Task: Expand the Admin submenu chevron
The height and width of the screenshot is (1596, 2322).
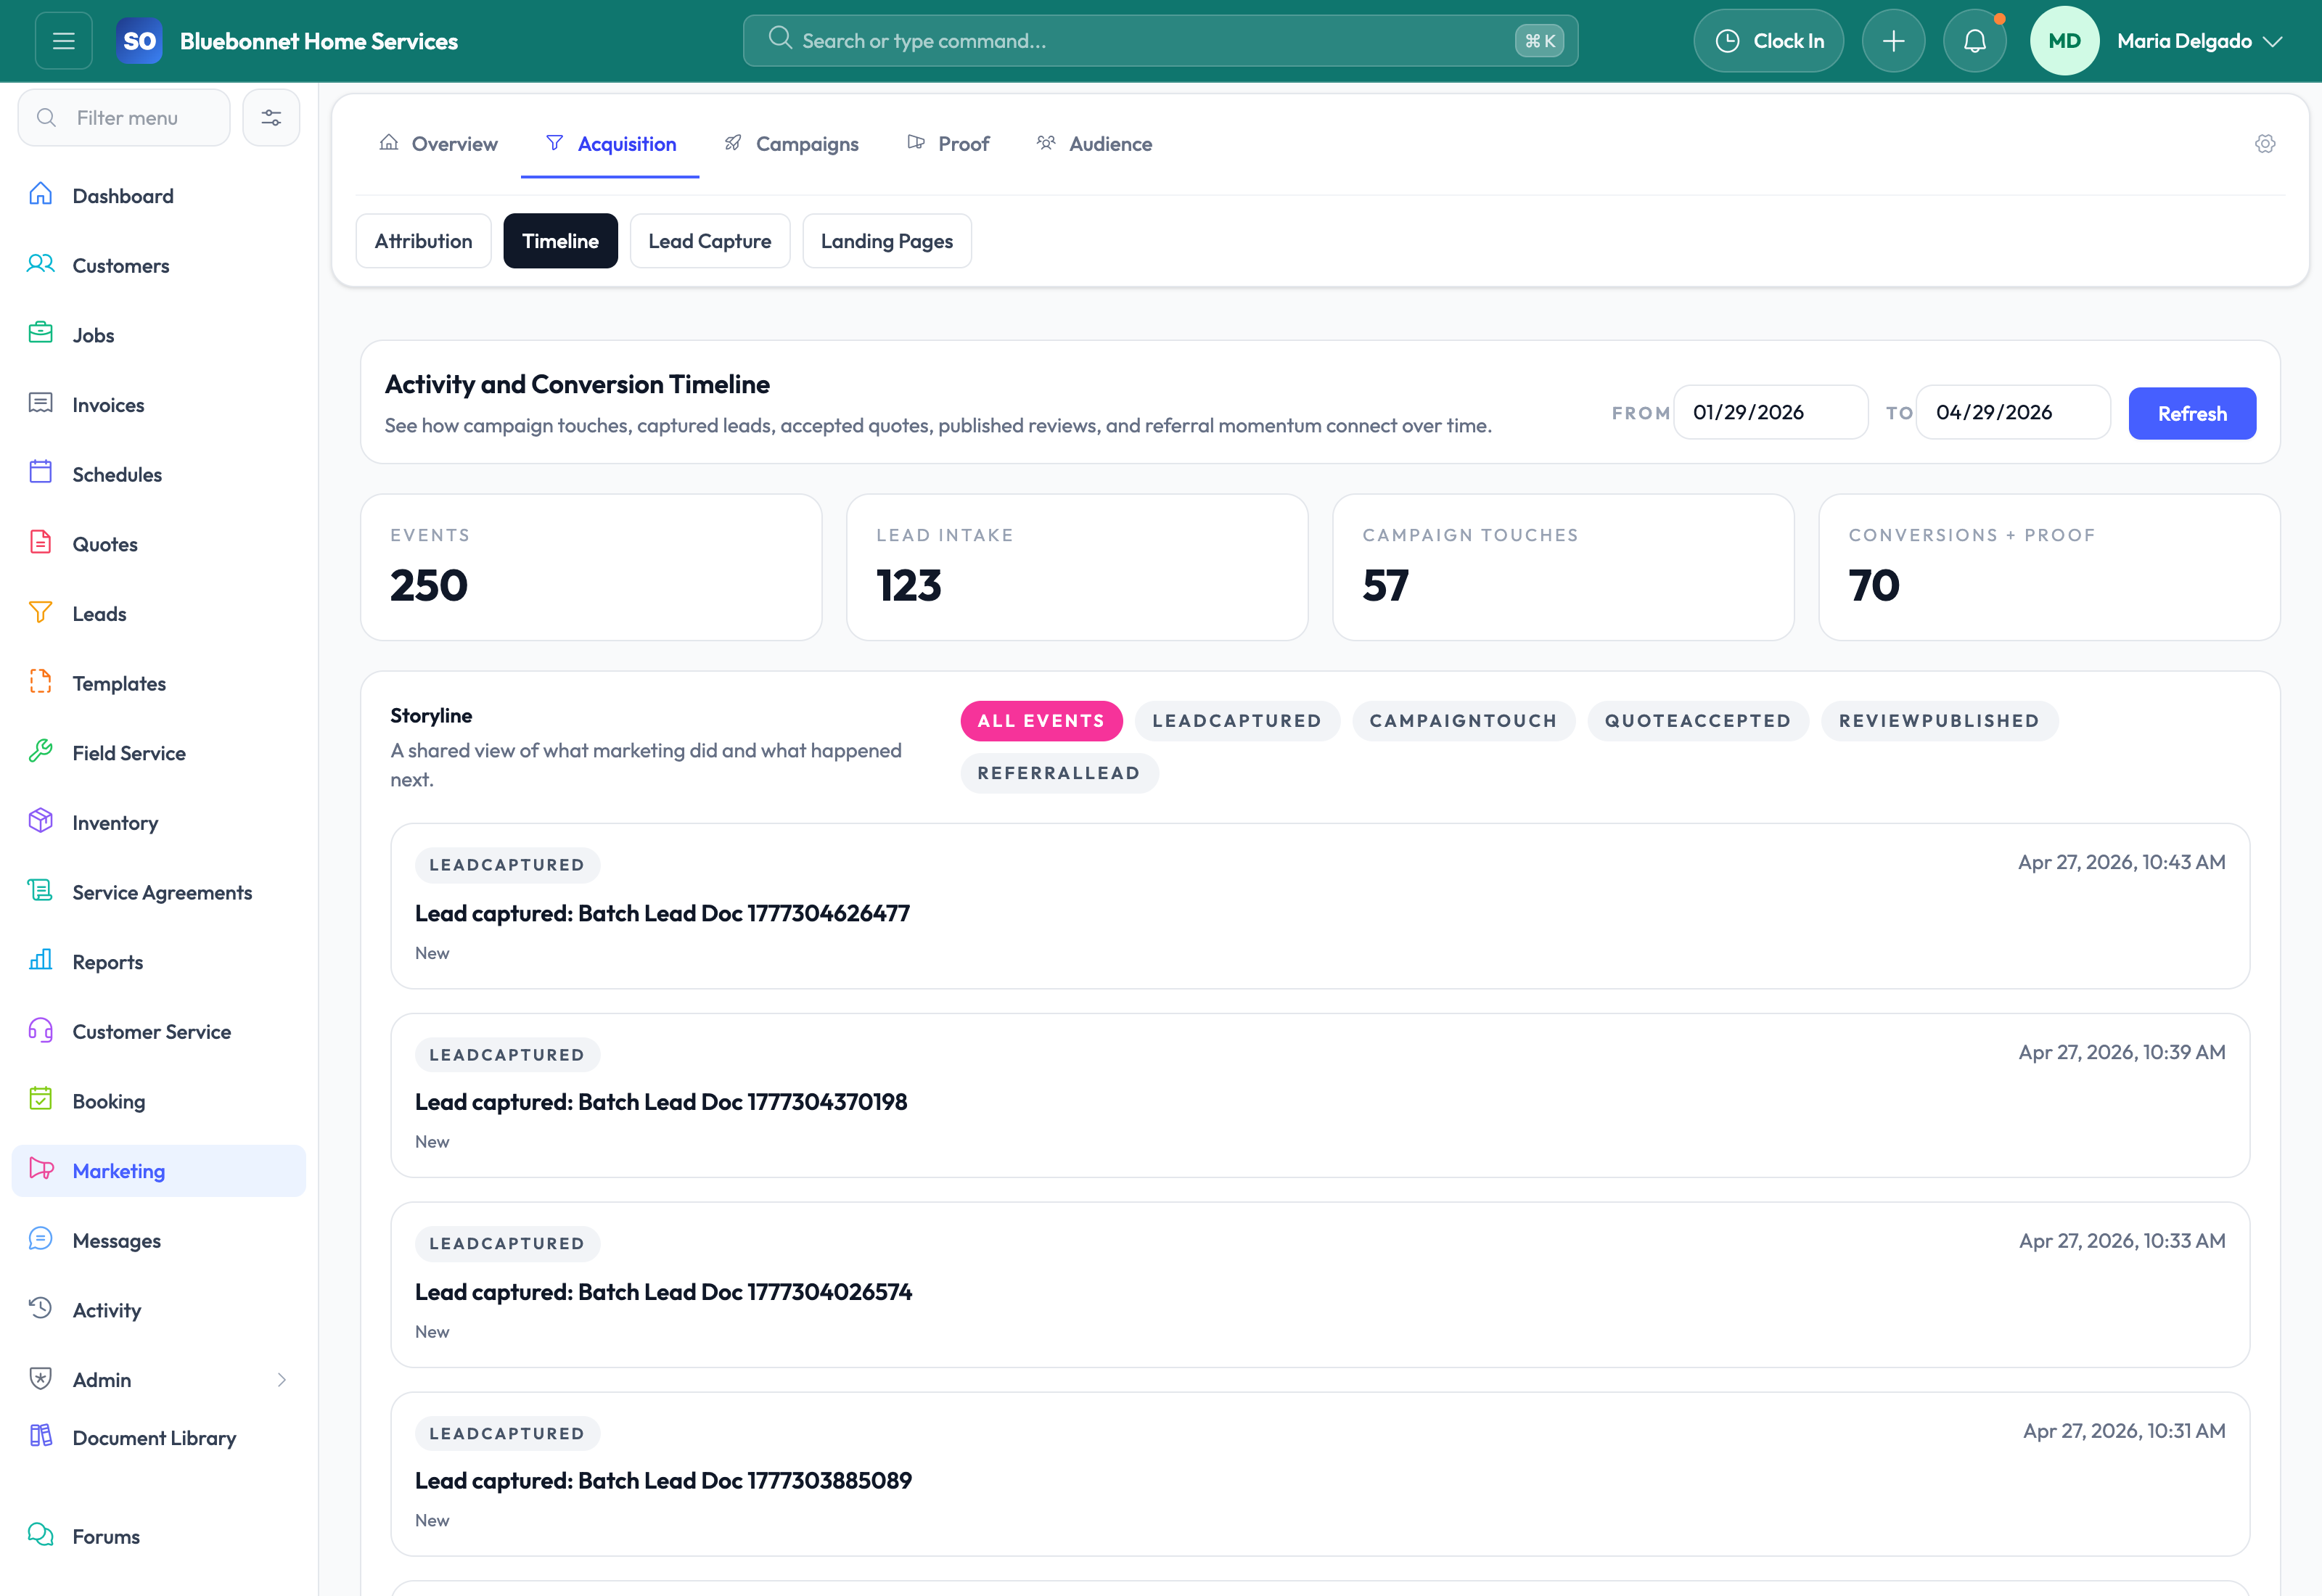Action: [x=282, y=1380]
